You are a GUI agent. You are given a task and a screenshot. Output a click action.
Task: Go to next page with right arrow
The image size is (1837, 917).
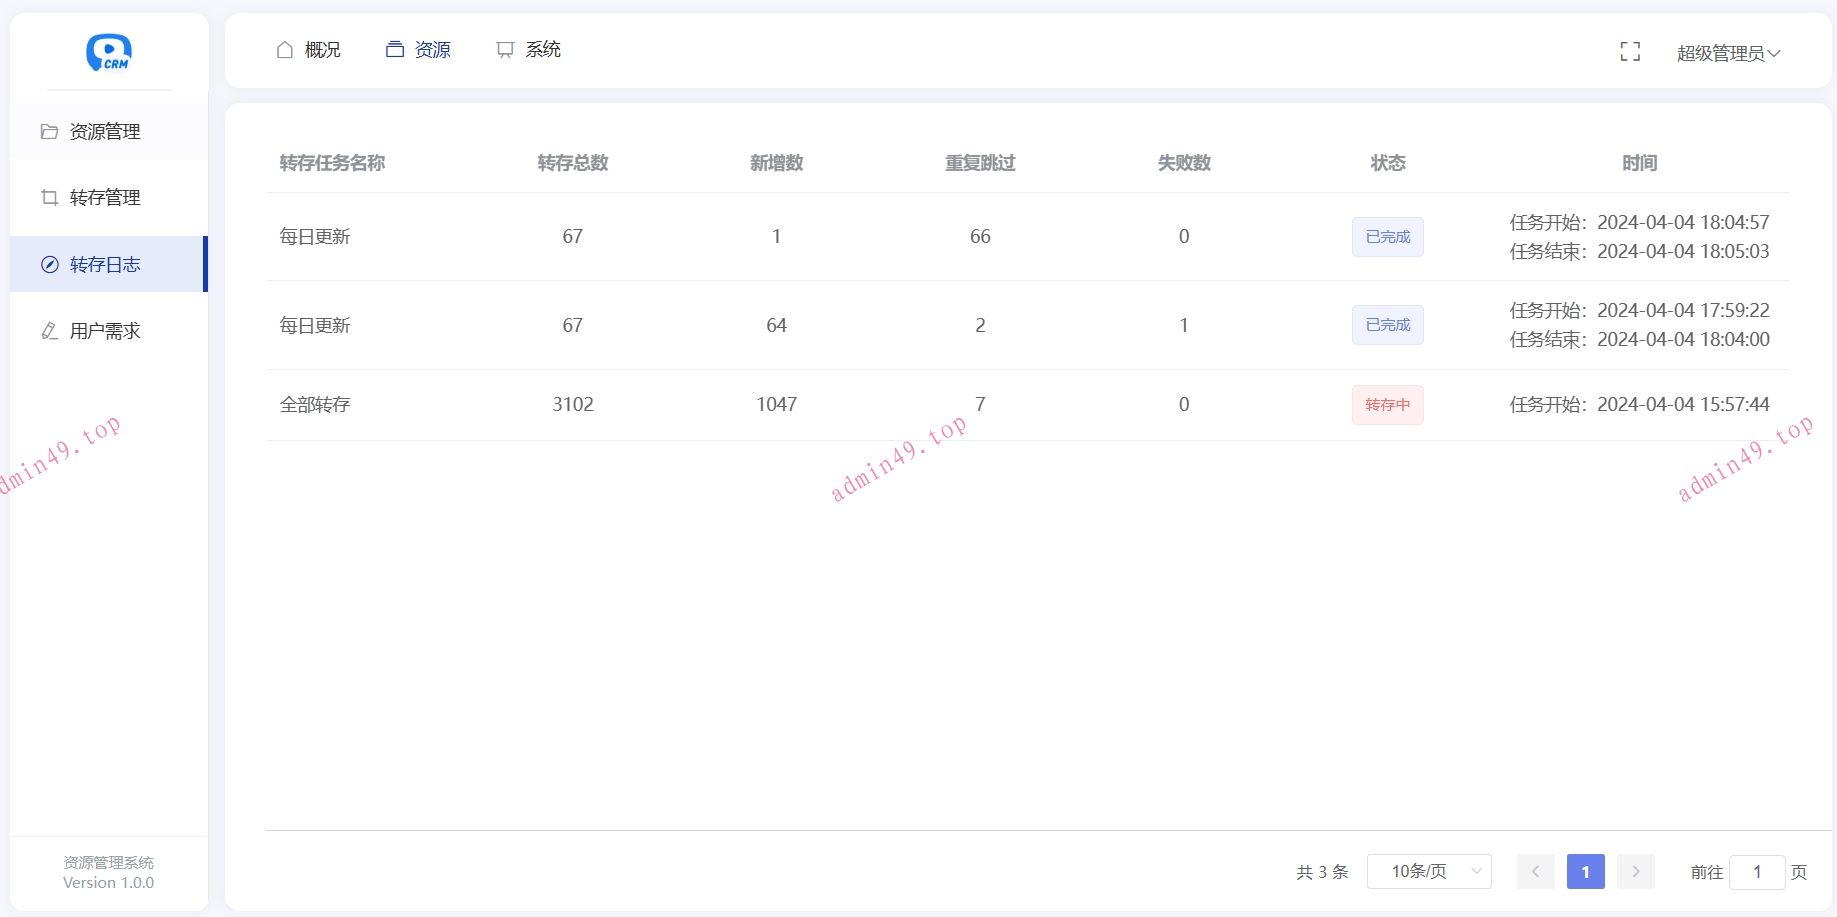[1635, 871]
